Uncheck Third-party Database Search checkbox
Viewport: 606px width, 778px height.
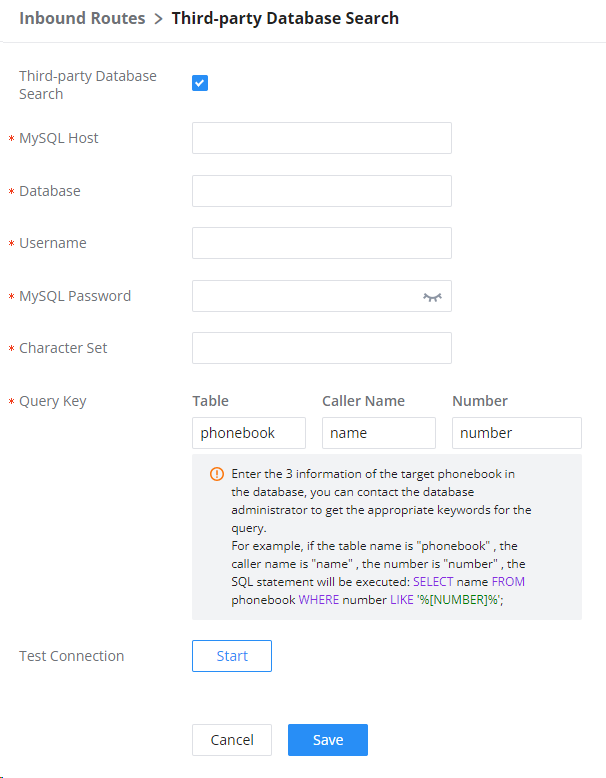click(200, 83)
